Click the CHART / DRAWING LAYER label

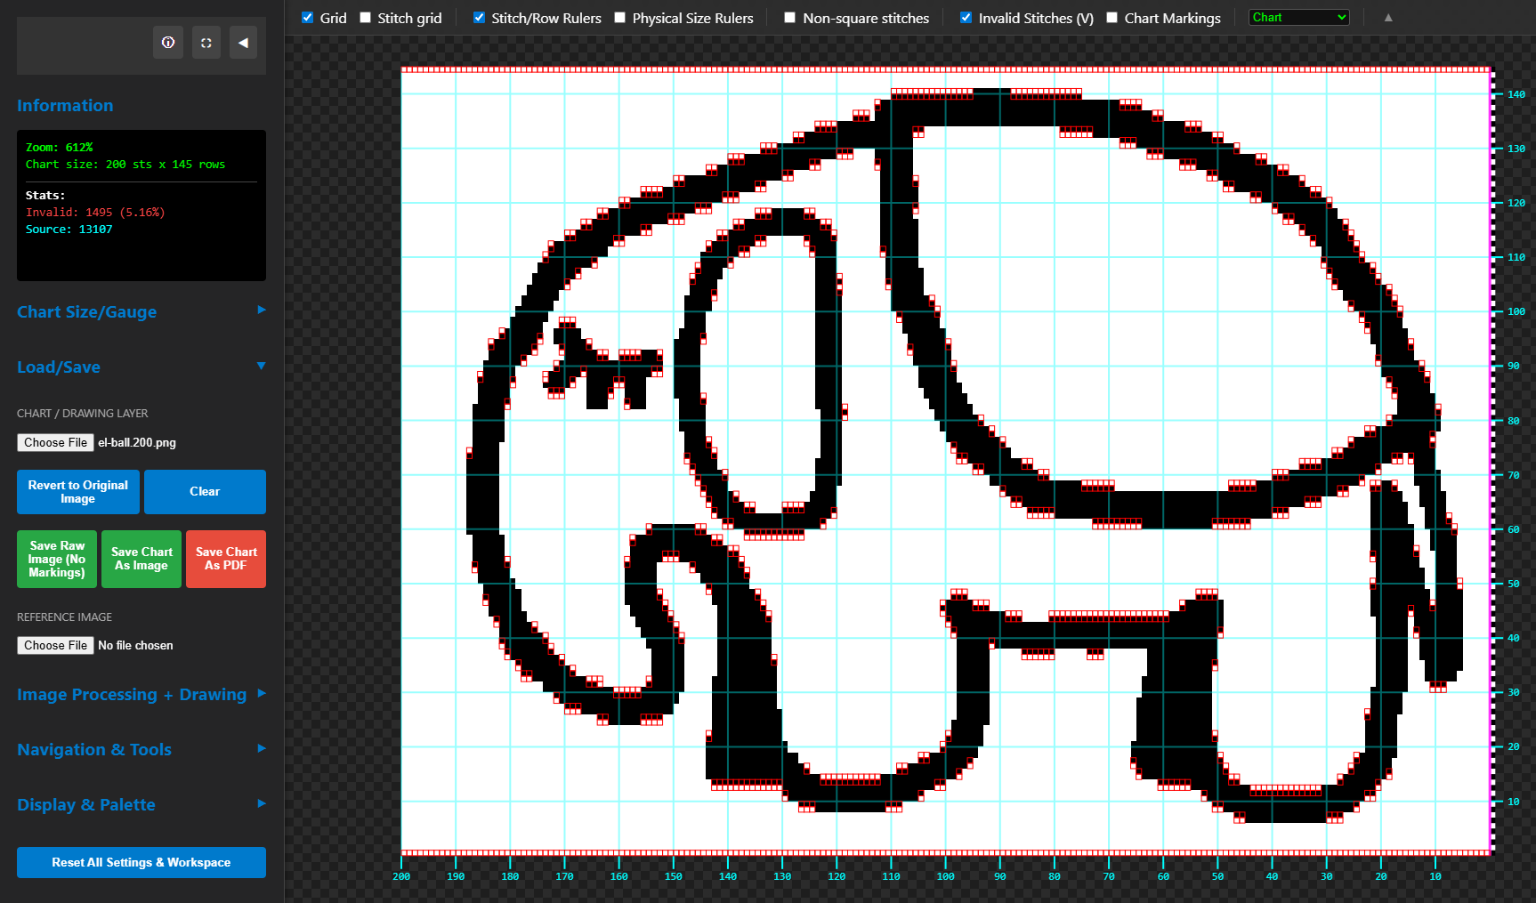(x=82, y=413)
